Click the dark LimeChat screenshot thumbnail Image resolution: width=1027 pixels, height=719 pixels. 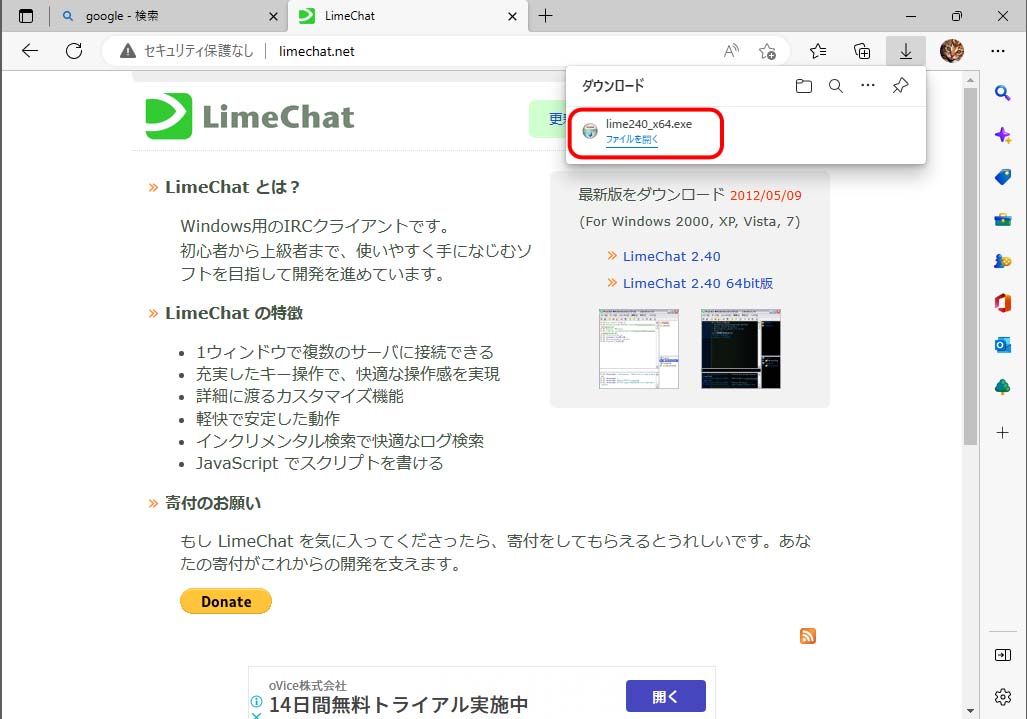(x=740, y=347)
